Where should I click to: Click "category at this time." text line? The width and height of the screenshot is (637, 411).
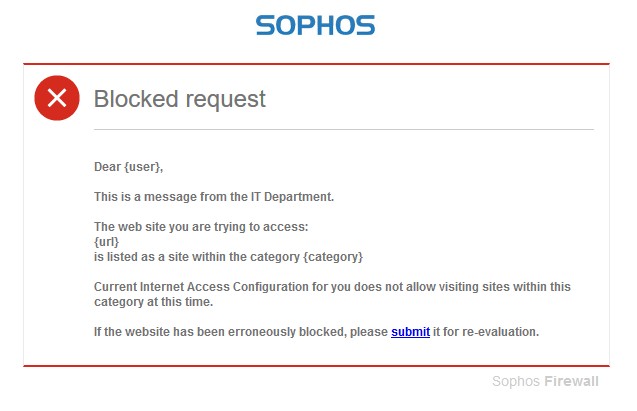[154, 301]
